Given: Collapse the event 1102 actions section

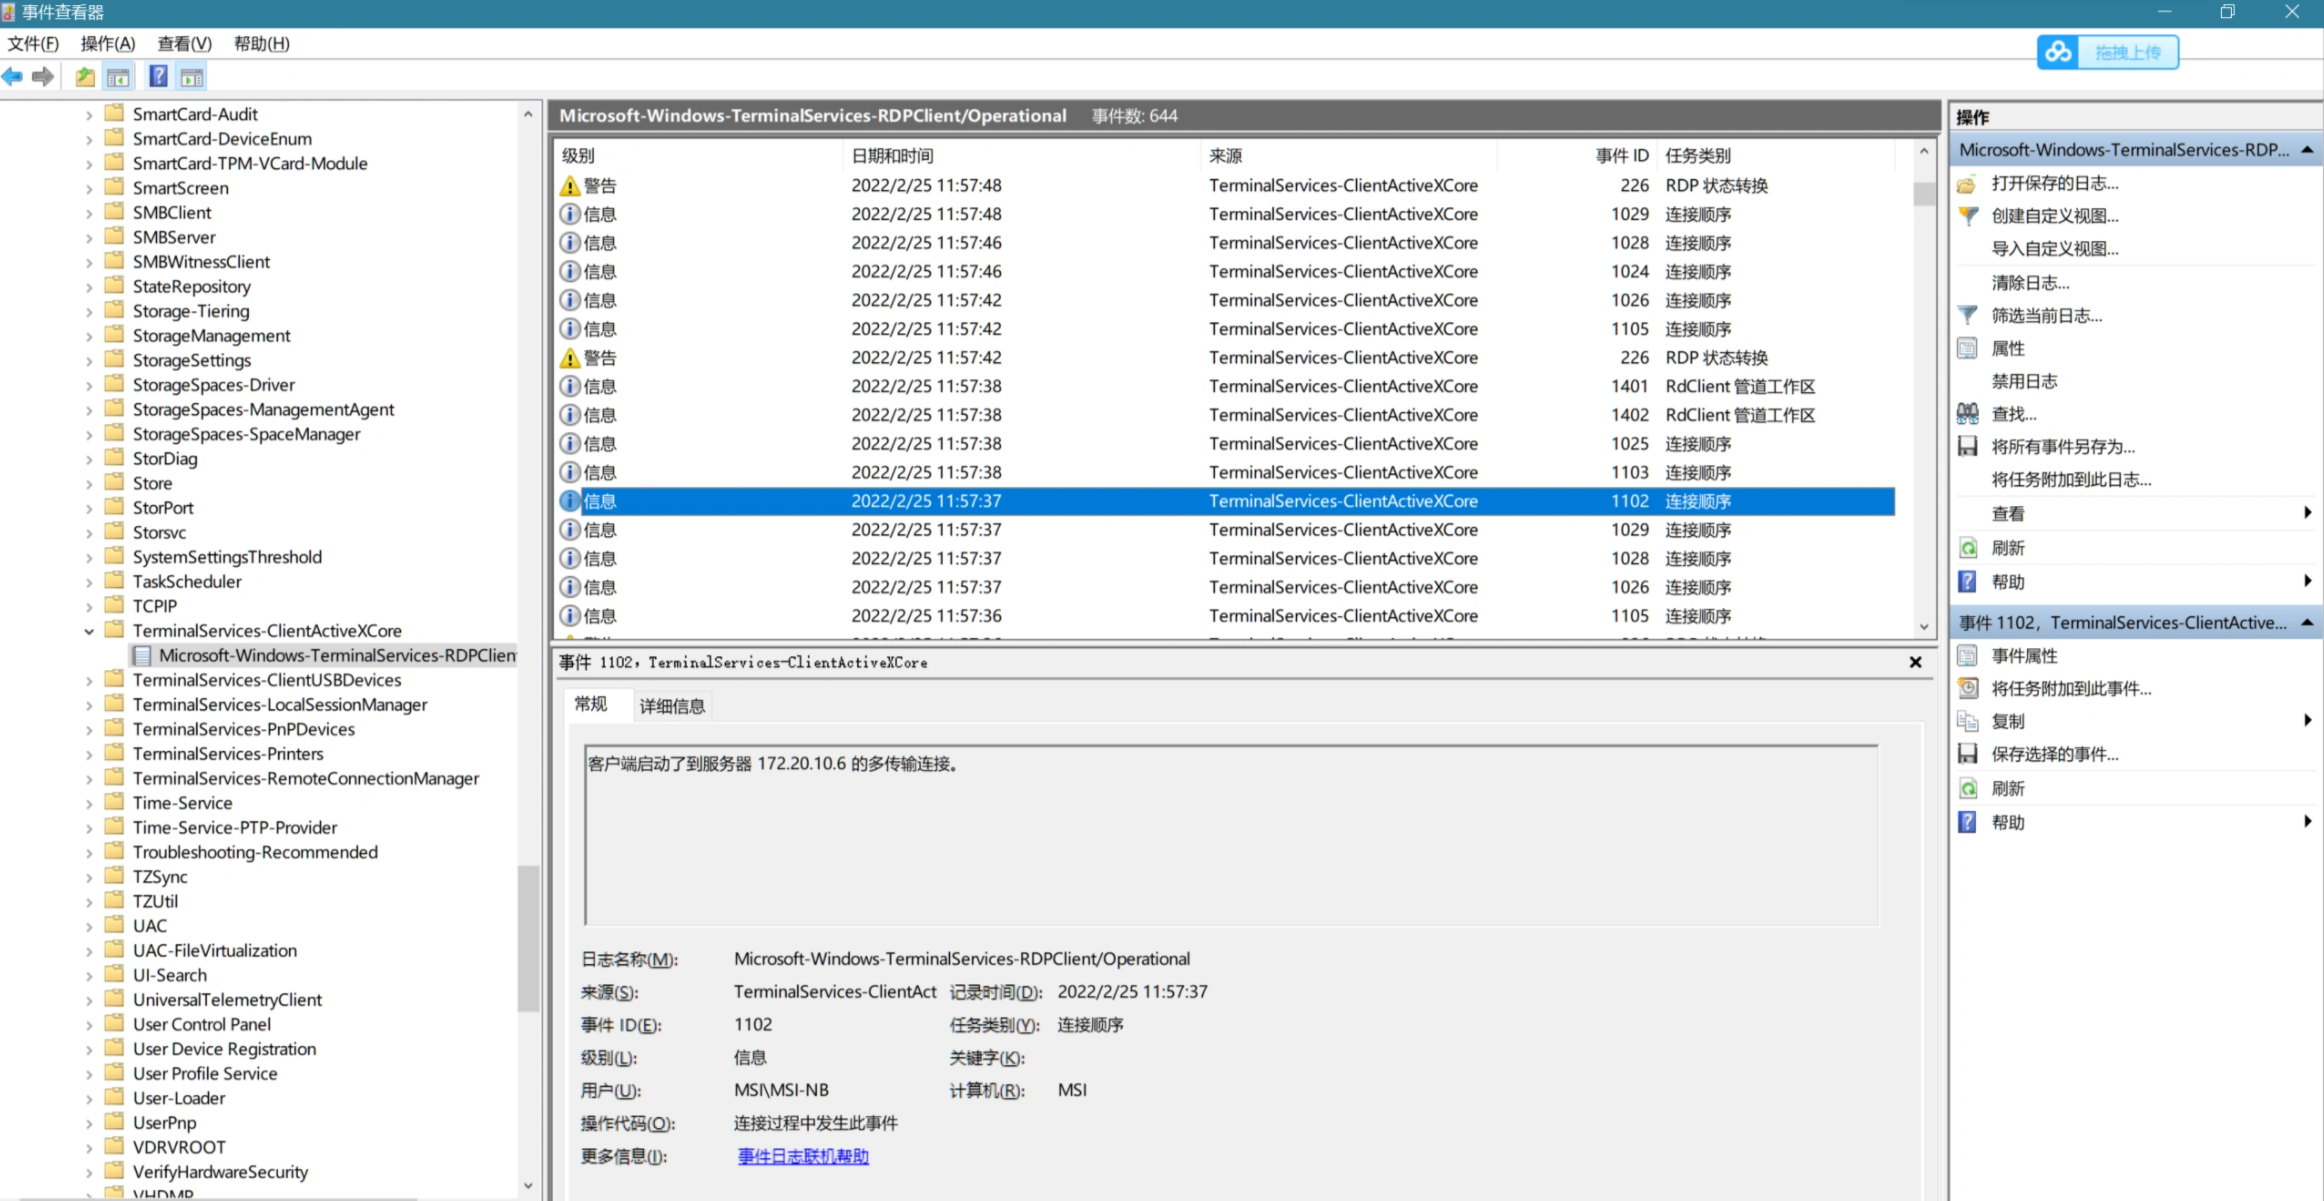Looking at the screenshot, I should tap(2307, 623).
